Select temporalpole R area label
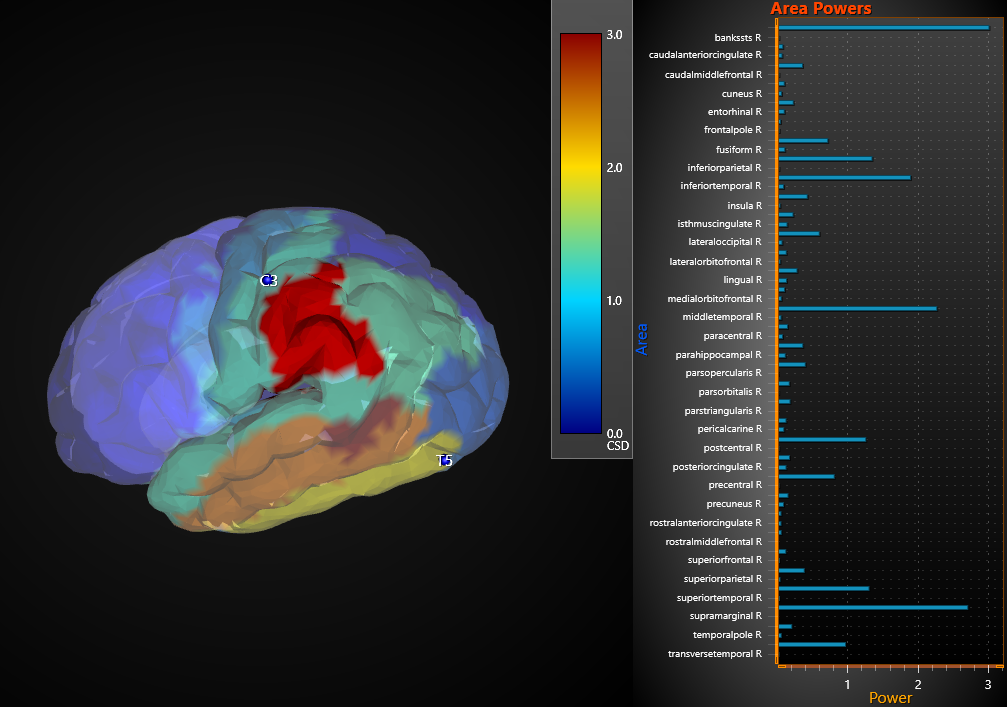This screenshot has width=1007, height=707. click(x=727, y=634)
